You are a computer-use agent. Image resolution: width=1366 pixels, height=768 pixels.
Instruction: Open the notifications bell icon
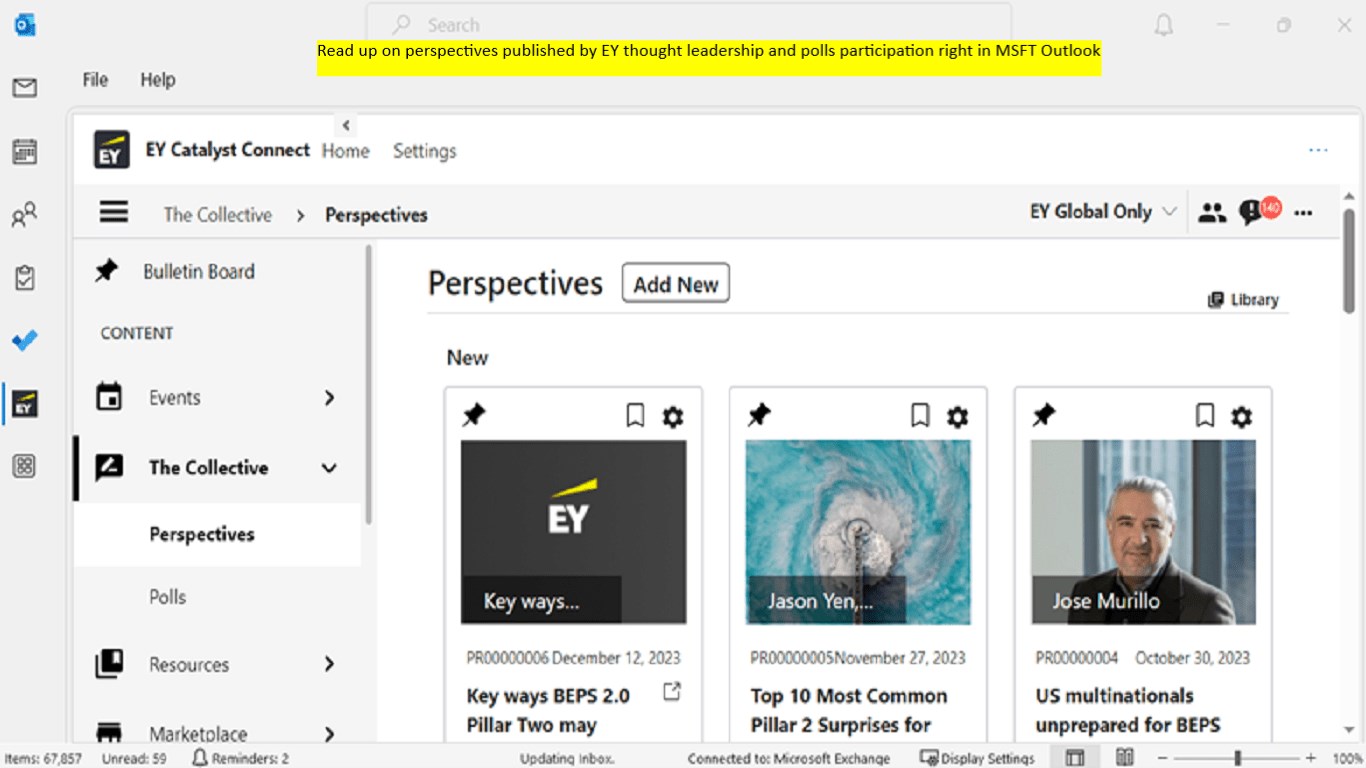coord(1163,26)
